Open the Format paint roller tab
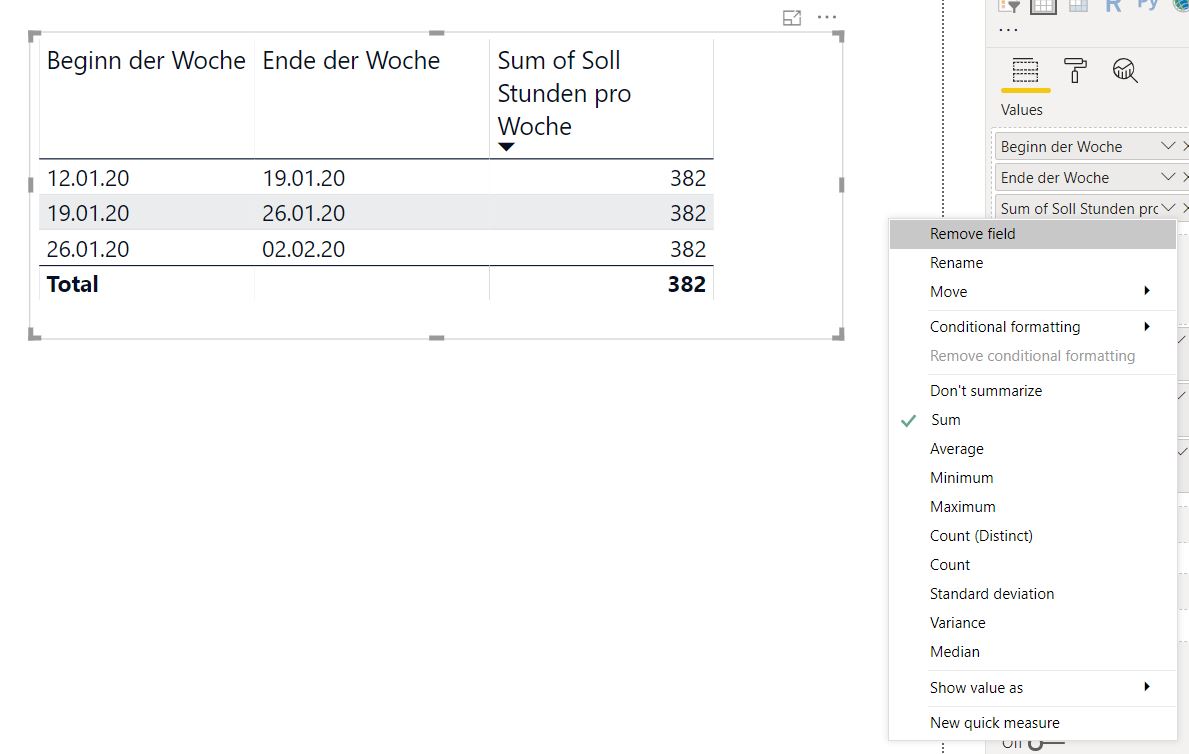The image size is (1189, 754). pos(1074,71)
